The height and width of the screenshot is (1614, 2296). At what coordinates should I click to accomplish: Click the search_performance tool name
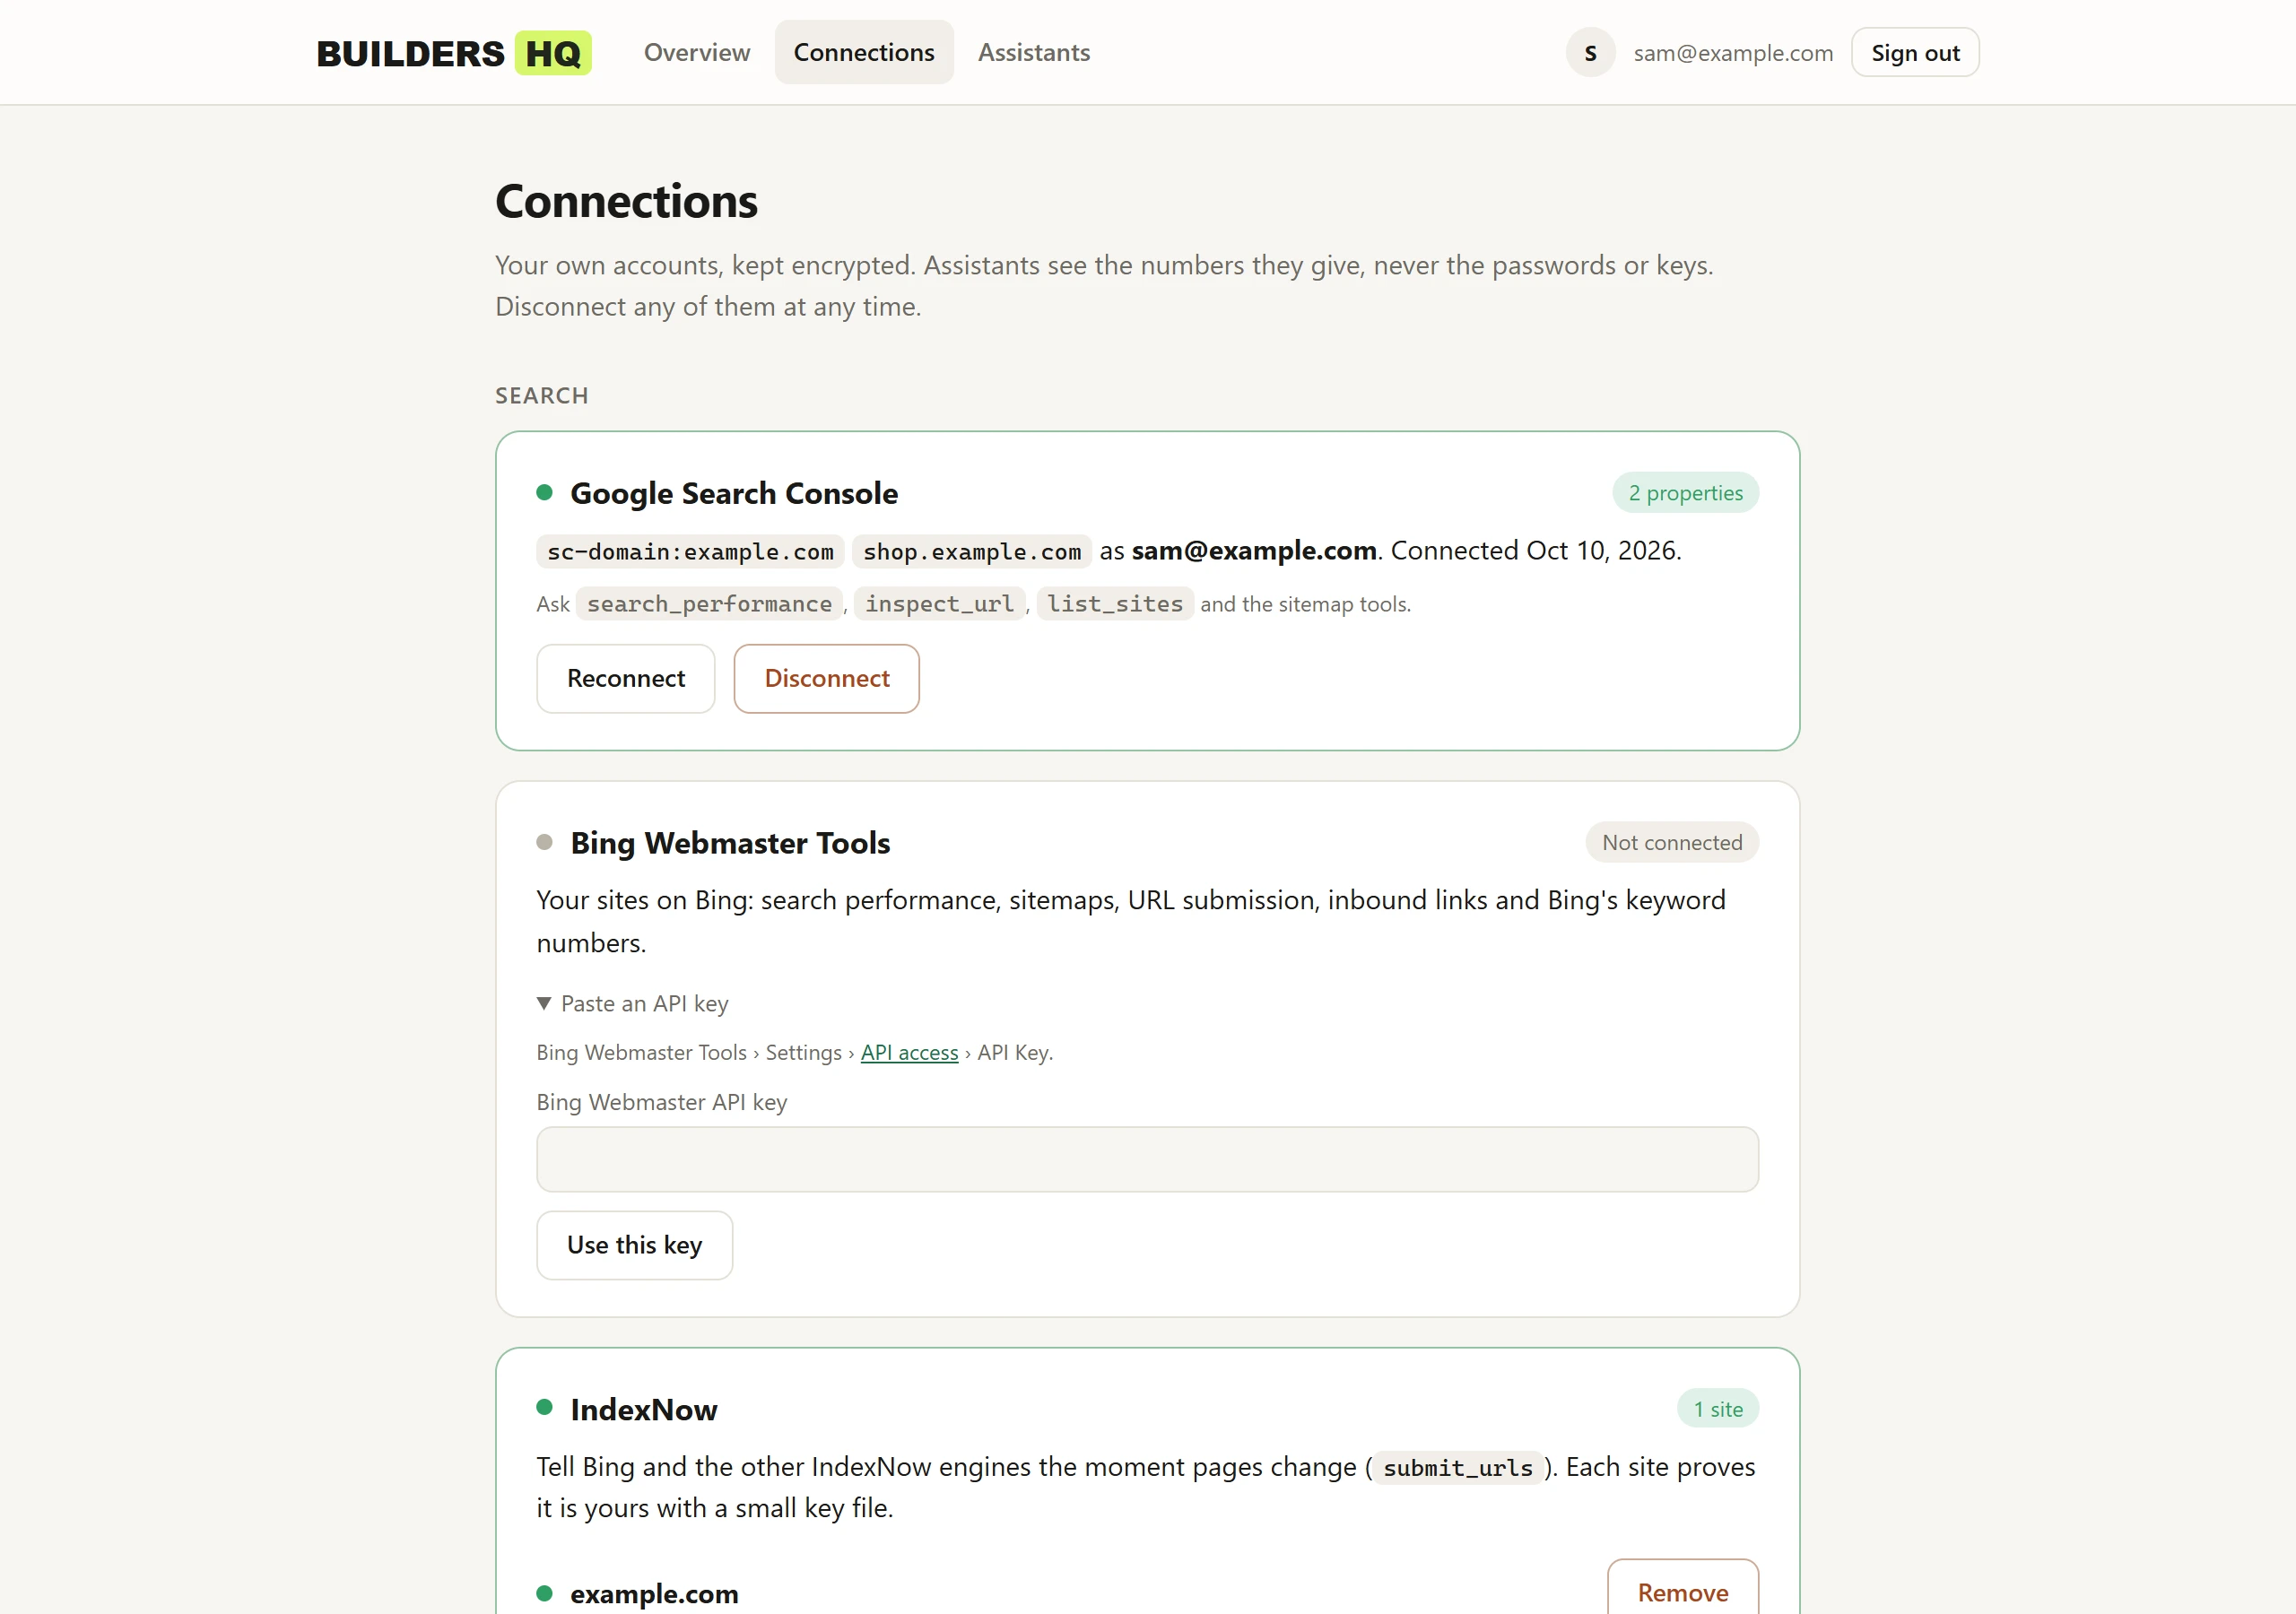(709, 604)
